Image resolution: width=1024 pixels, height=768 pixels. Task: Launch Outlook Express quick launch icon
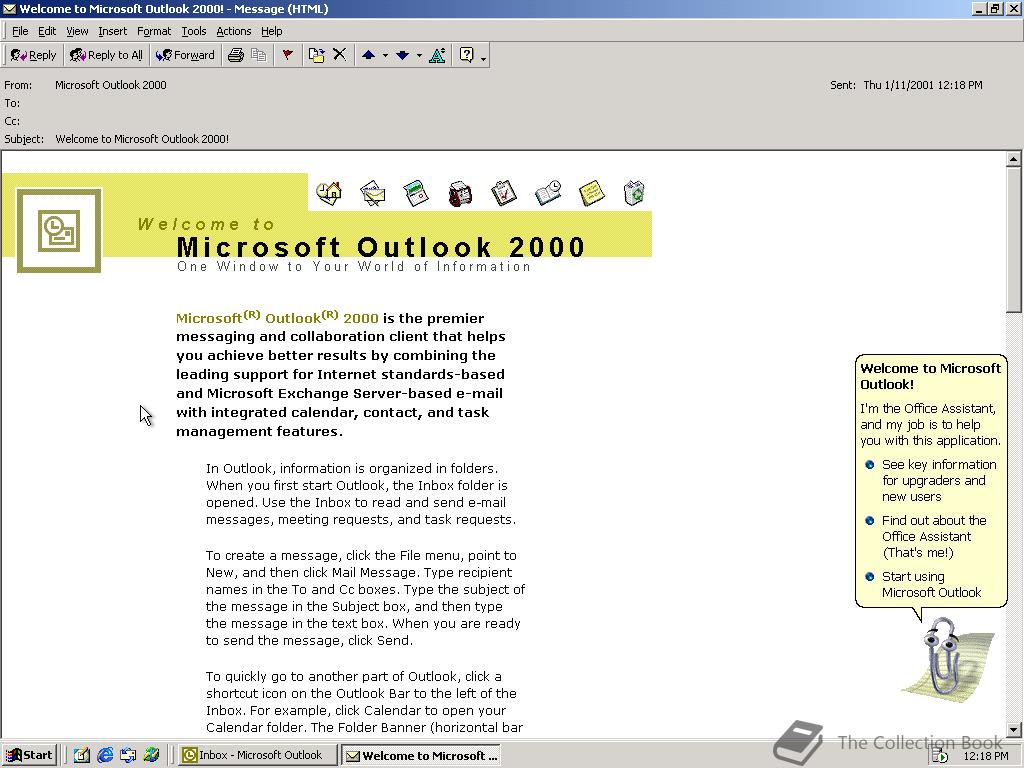[x=128, y=756]
